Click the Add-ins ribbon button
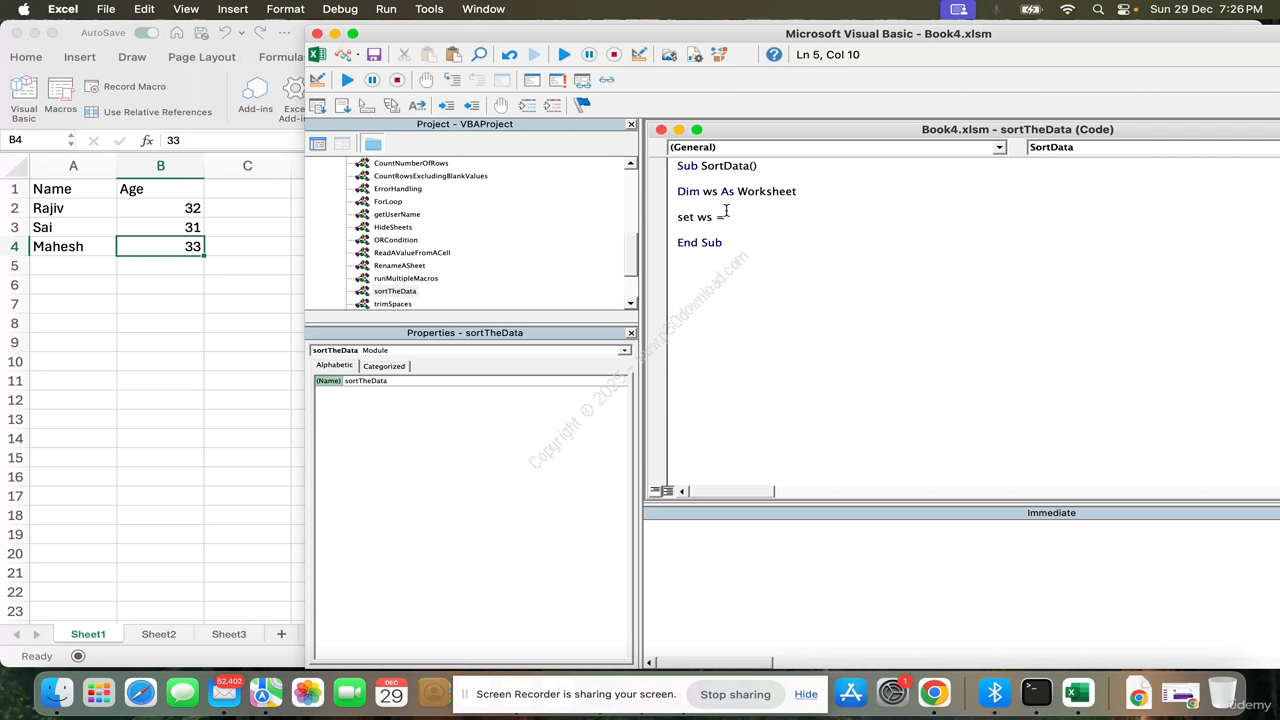This screenshot has height=720, width=1280. pos(255,96)
